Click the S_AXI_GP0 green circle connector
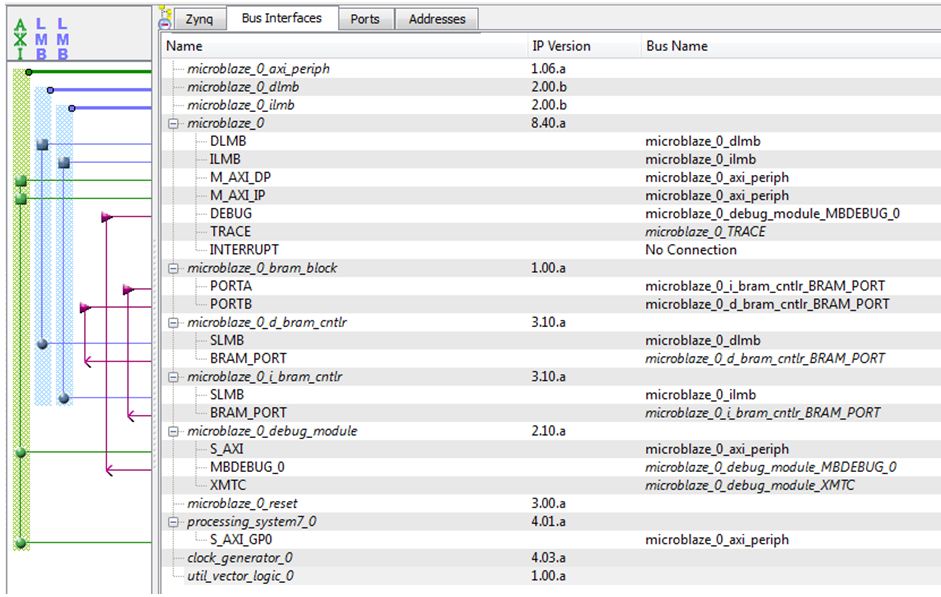The width and height of the screenshot is (941, 597). [x=21, y=543]
